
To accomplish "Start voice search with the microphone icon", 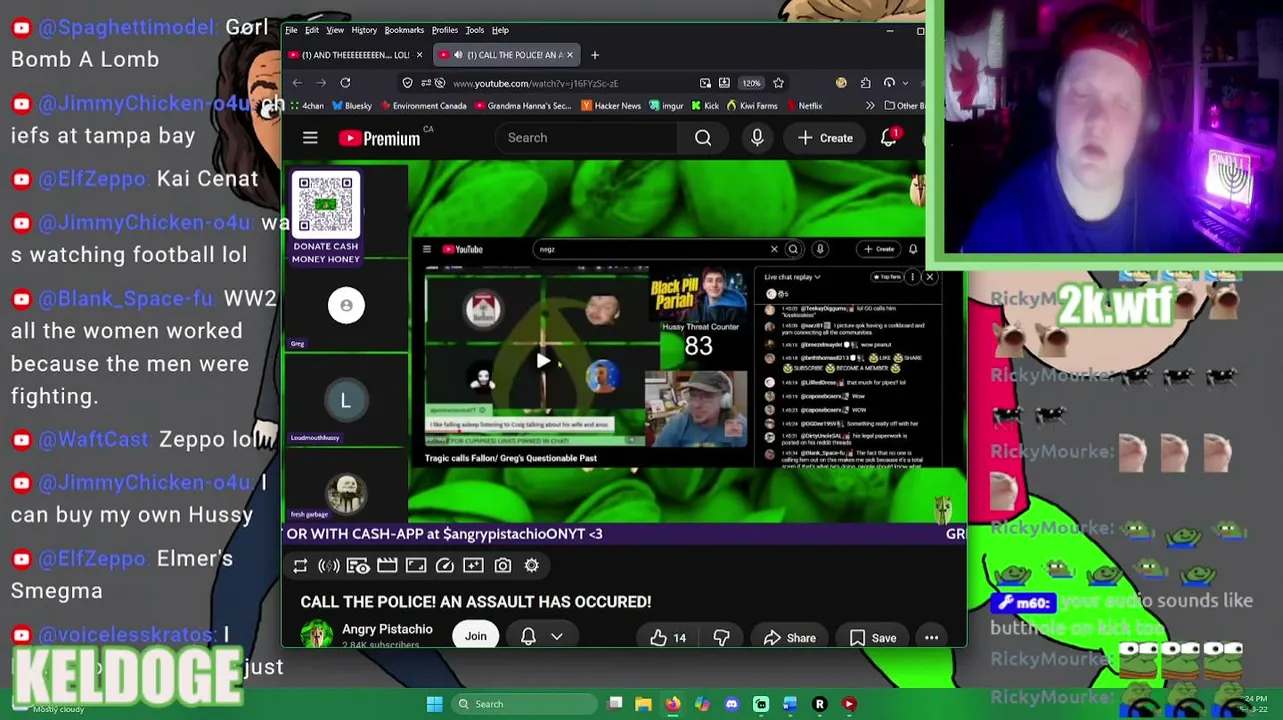I will (x=757, y=138).
